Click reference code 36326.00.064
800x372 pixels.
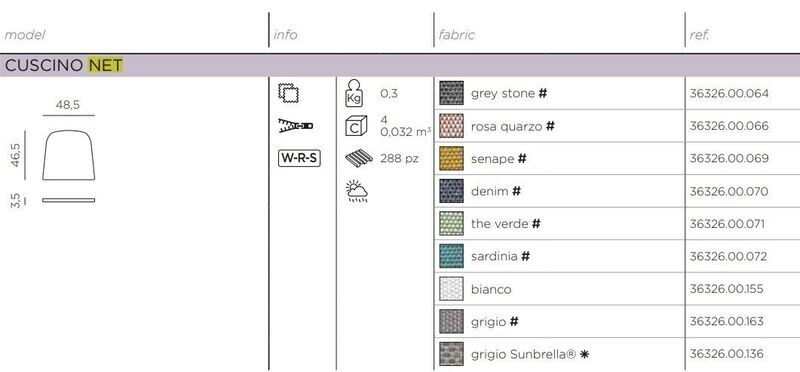pyautogui.click(x=729, y=93)
